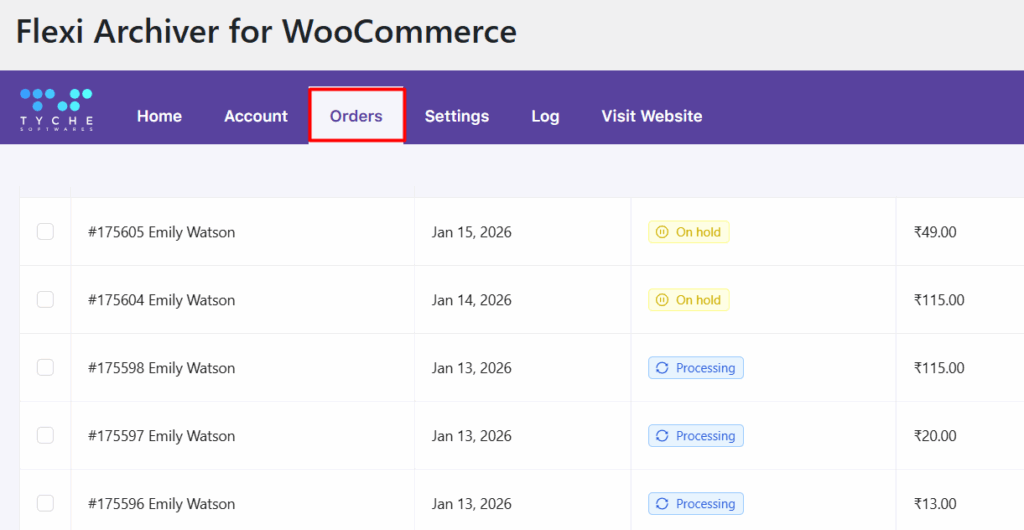Tick the checkbox for order #175604
Image resolution: width=1024 pixels, height=530 pixels.
(45, 300)
